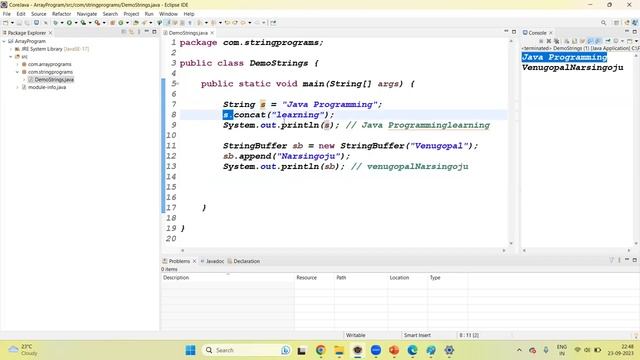Screen dimensions: 640x360
Task: Maximize the Problems panel
Action: 635,260
